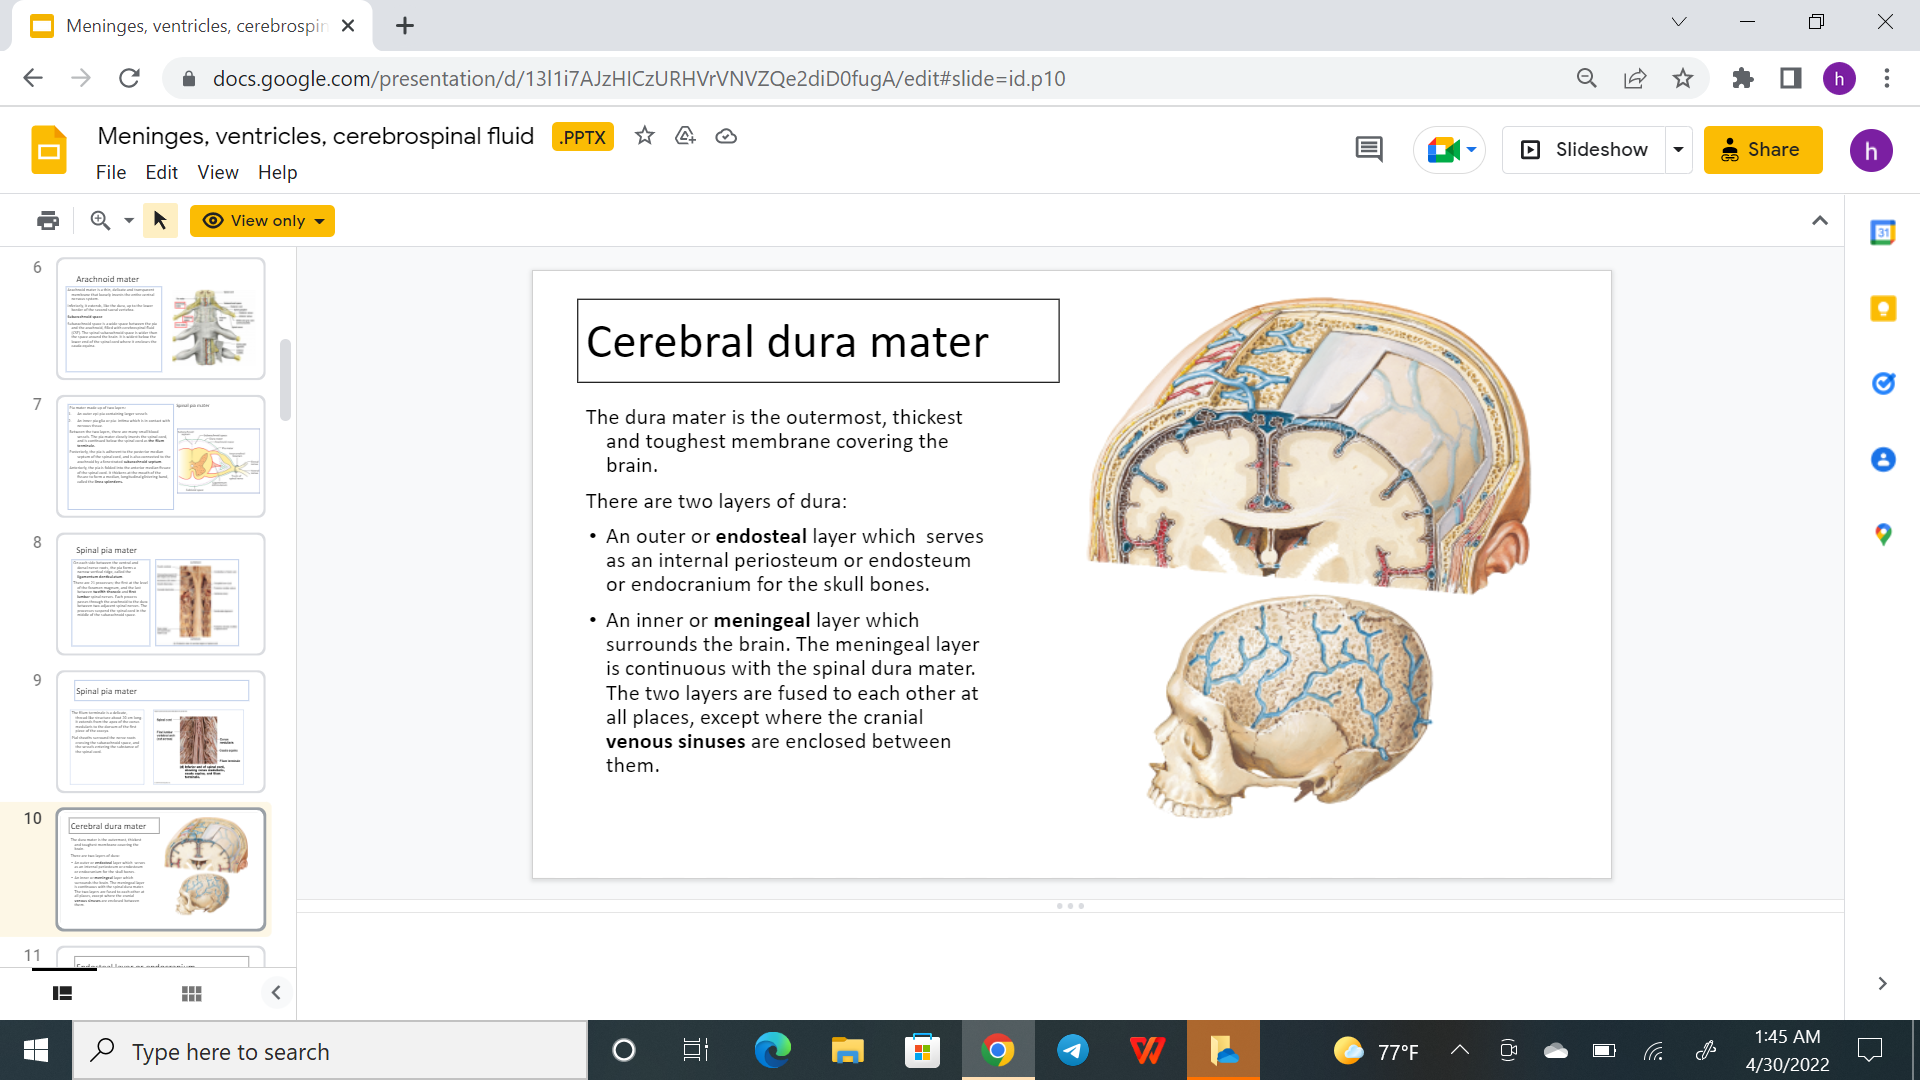Expand Slideshow options arrow
1920x1080 pixels.
[x=1679, y=150]
